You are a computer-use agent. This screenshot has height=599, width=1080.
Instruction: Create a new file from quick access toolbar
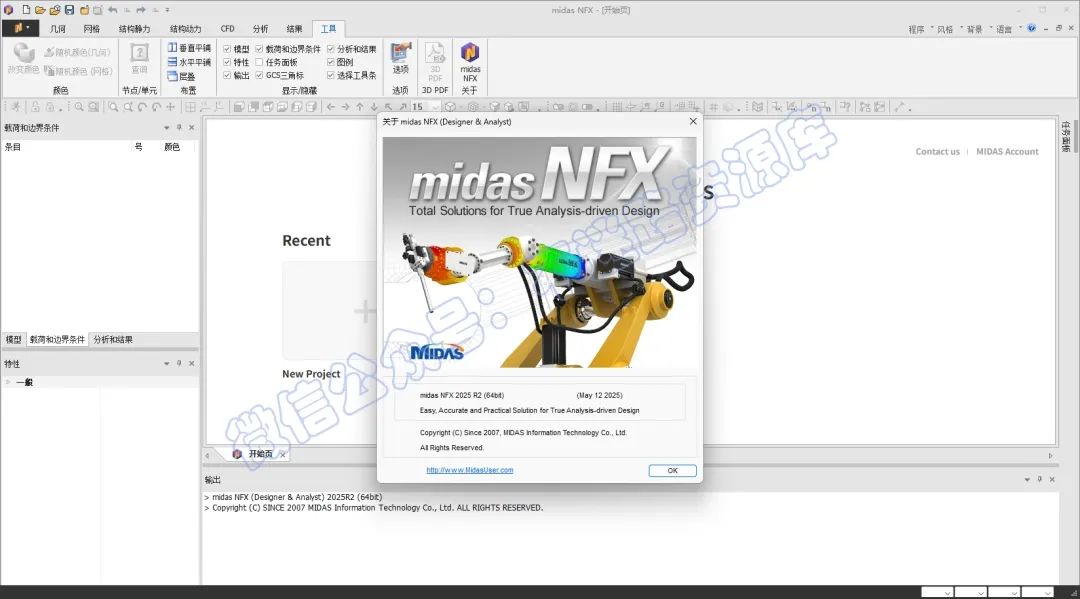pyautogui.click(x=25, y=10)
